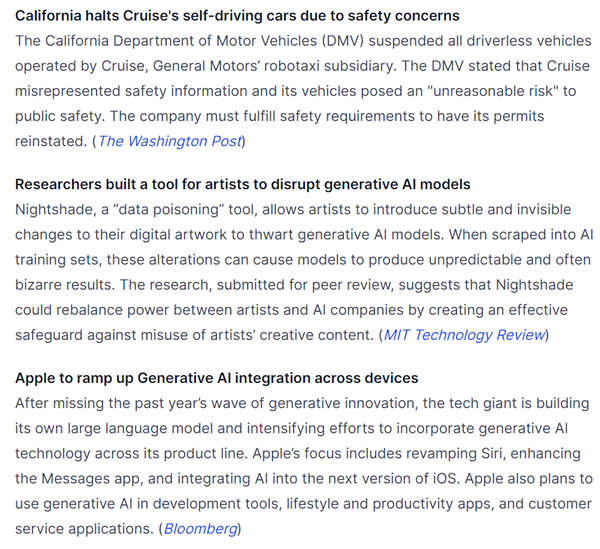Image resolution: width=600 pixels, height=549 pixels.
Task: Open The Washington Post source link
Action: (x=170, y=141)
